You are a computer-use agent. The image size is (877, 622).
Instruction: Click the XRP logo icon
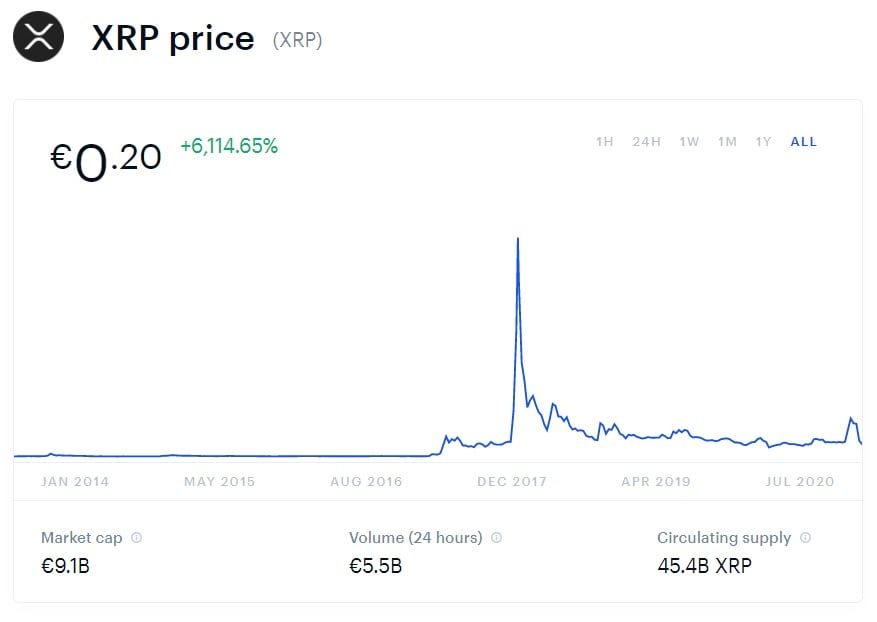pos(38,38)
